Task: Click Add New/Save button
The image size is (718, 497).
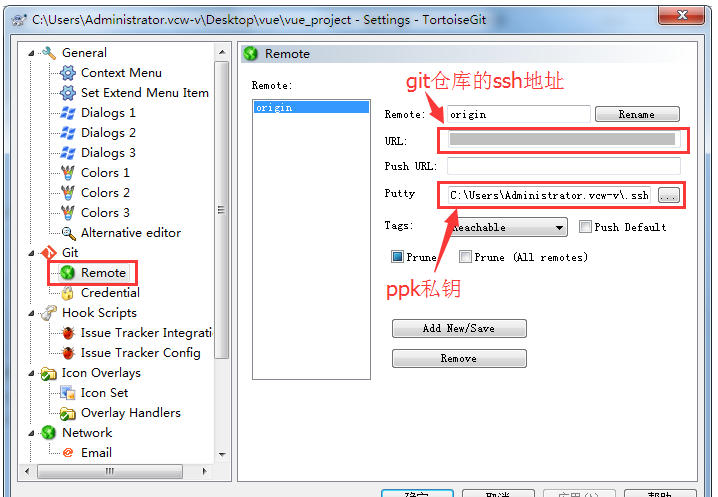Action: (459, 328)
